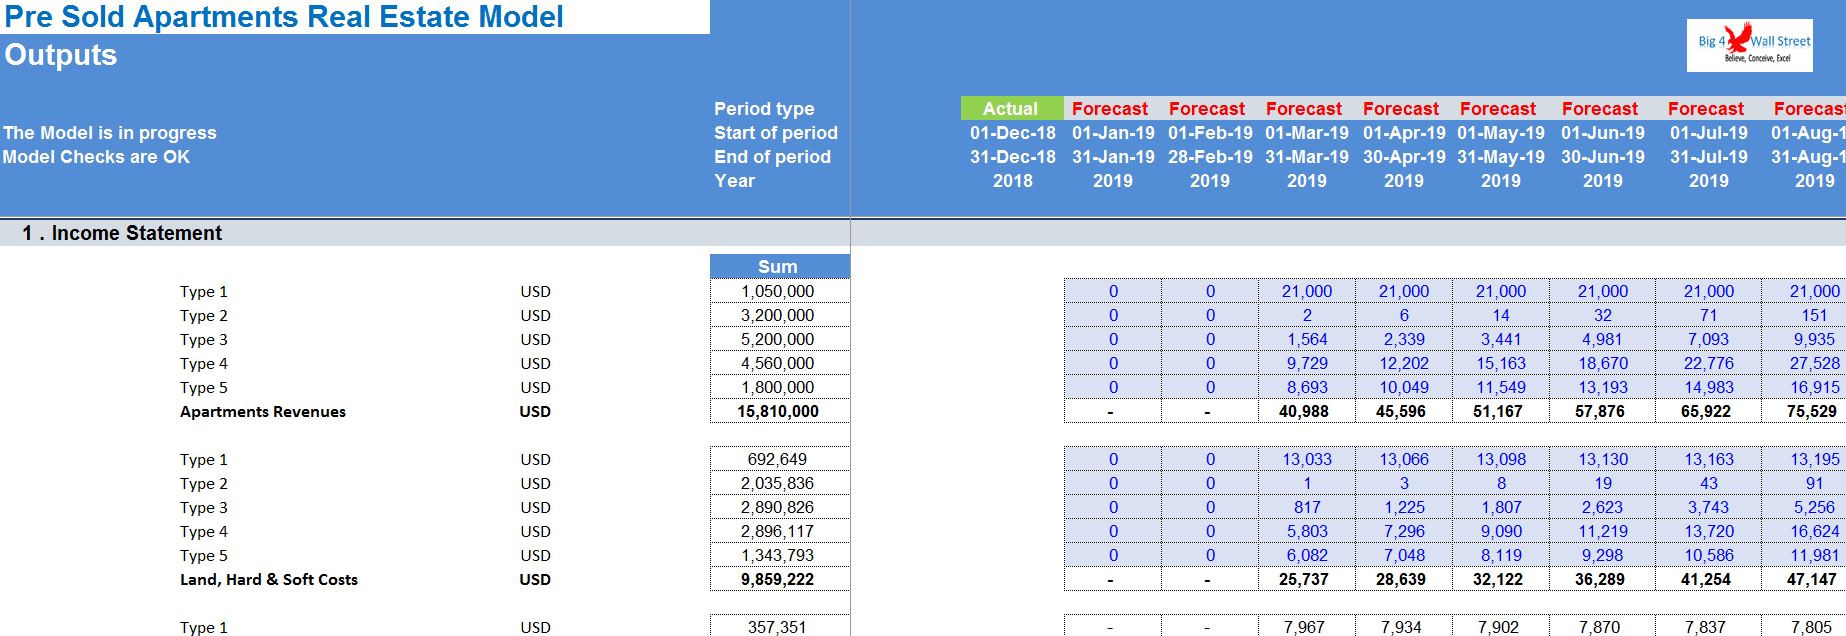Image resolution: width=1846 pixels, height=636 pixels.
Task: Select revenue total 40,988 for March
Action: pos(1307,411)
